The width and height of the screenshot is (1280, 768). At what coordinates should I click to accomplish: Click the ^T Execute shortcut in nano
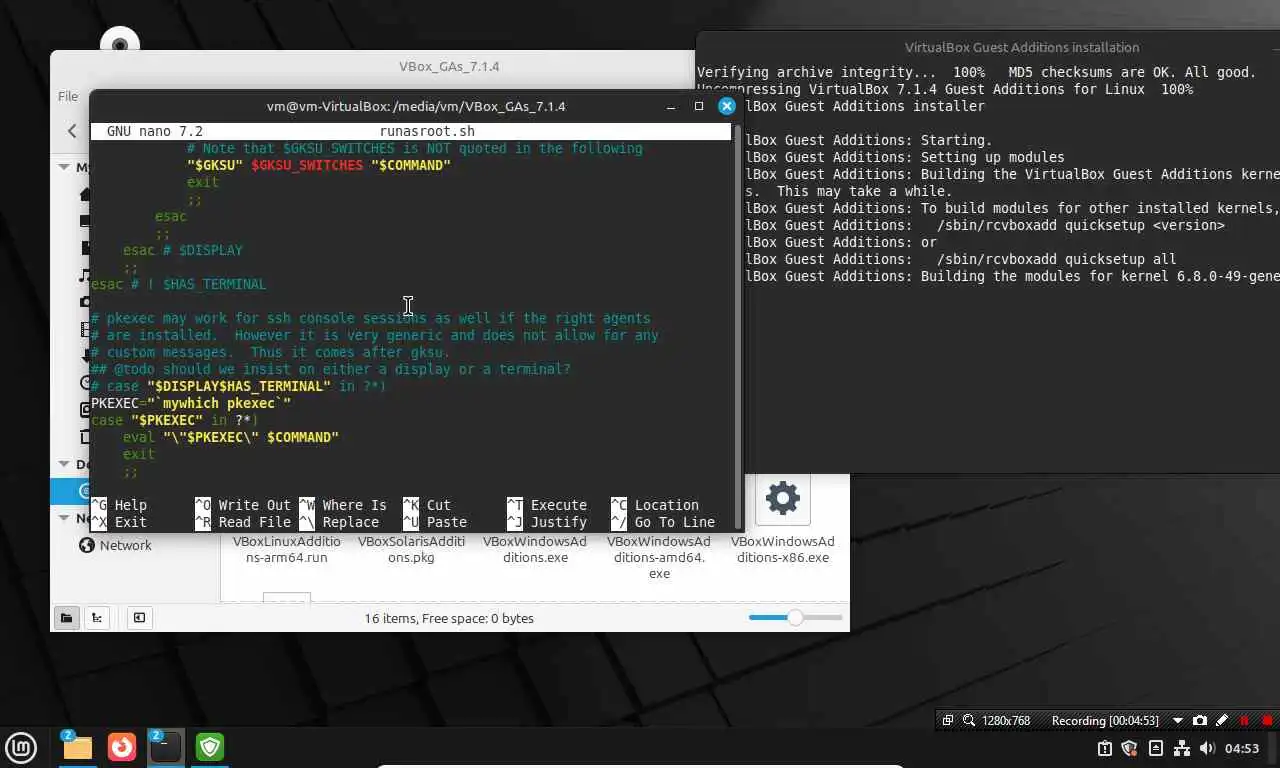point(547,505)
